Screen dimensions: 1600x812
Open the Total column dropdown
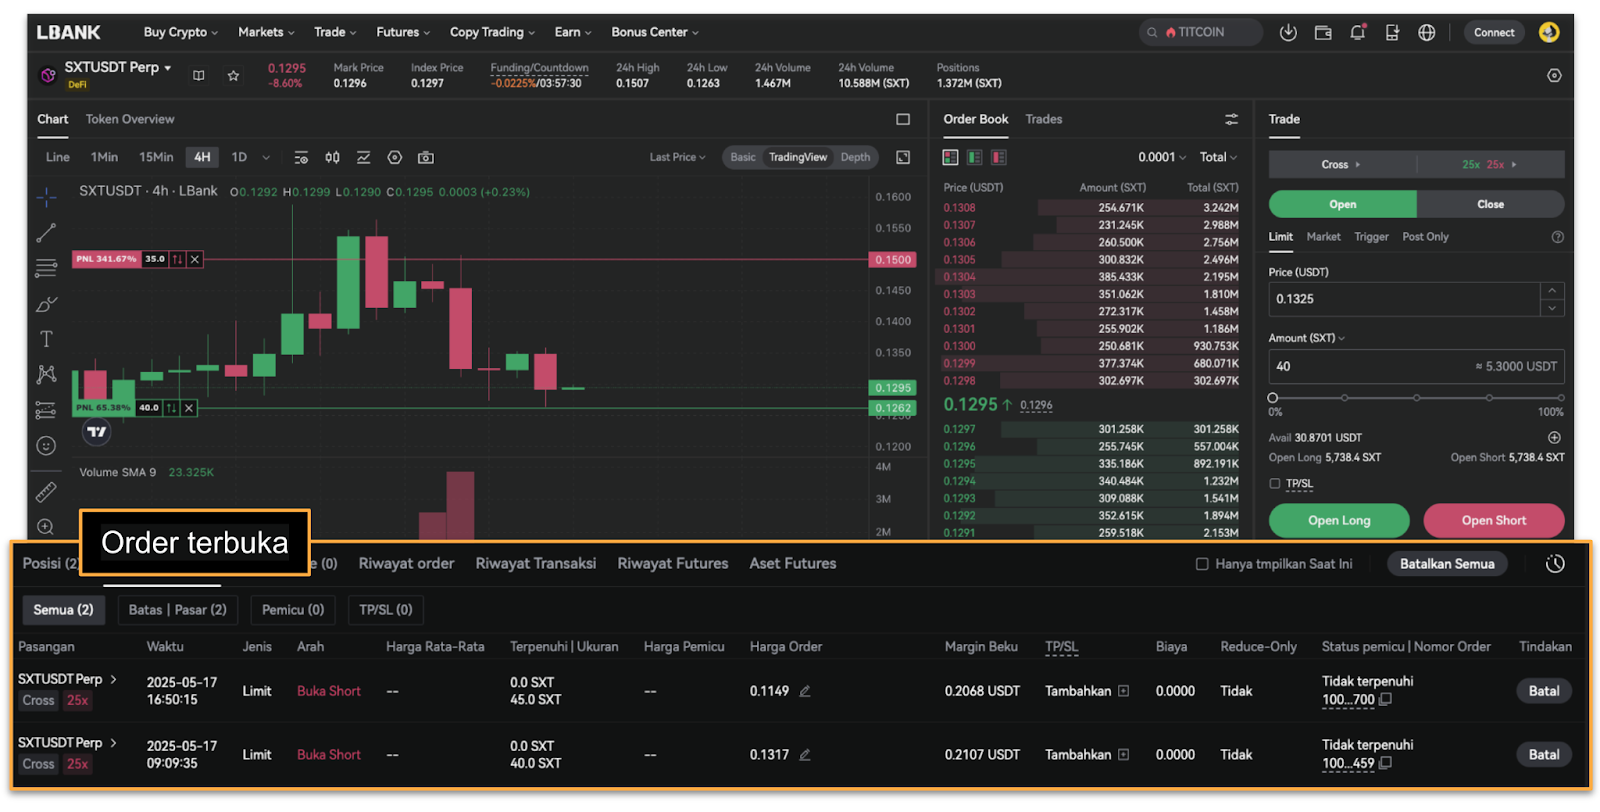click(x=1218, y=157)
